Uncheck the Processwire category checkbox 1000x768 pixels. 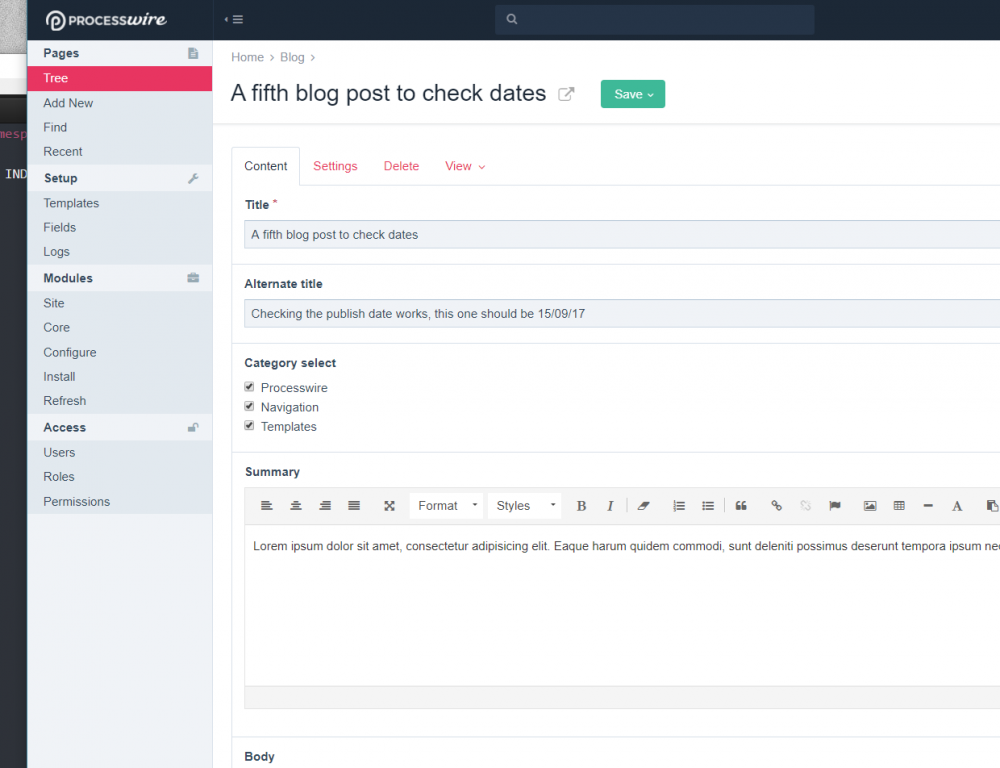pyautogui.click(x=250, y=387)
